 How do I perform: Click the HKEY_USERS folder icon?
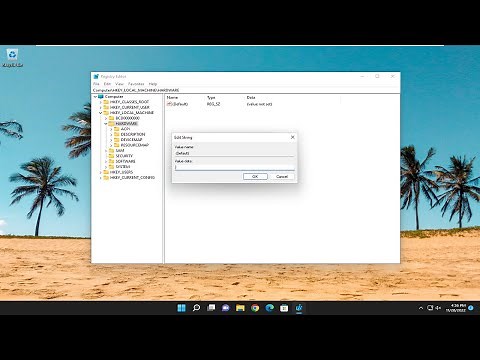[106, 172]
